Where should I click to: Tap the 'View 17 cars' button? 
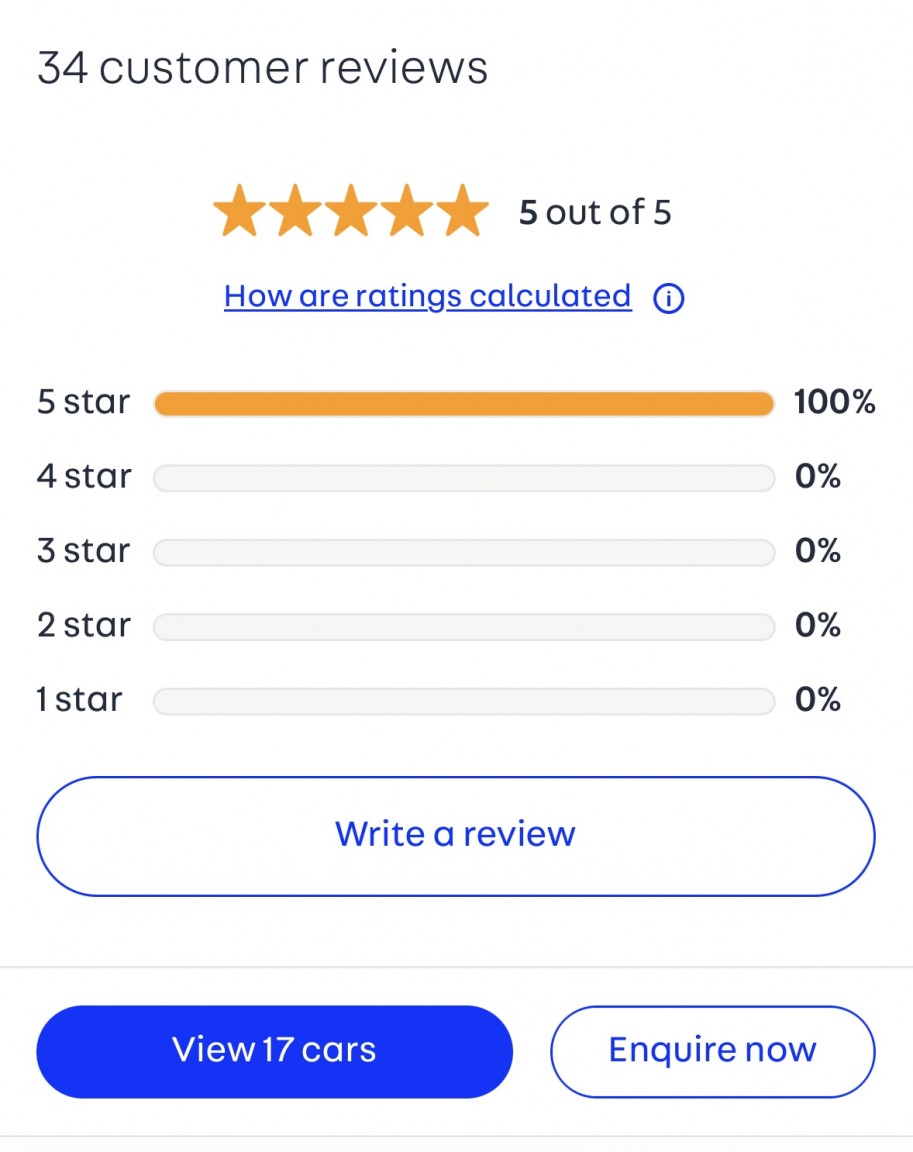[x=274, y=1050]
